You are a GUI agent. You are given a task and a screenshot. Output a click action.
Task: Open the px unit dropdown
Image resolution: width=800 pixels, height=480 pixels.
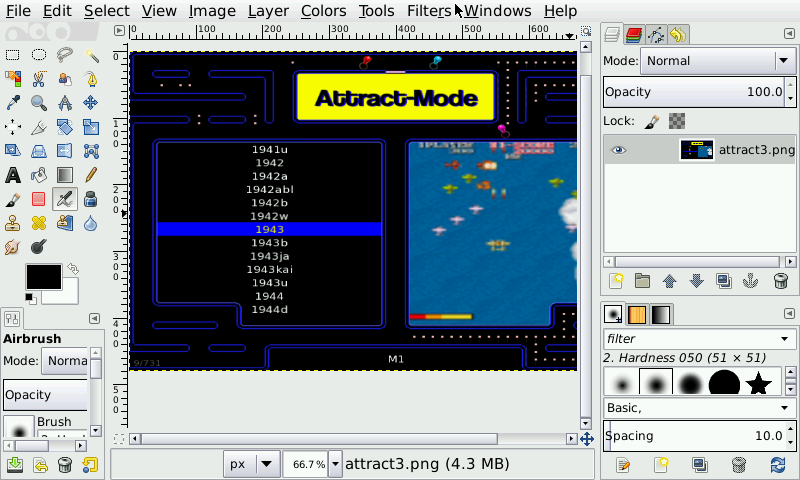tap(252, 464)
